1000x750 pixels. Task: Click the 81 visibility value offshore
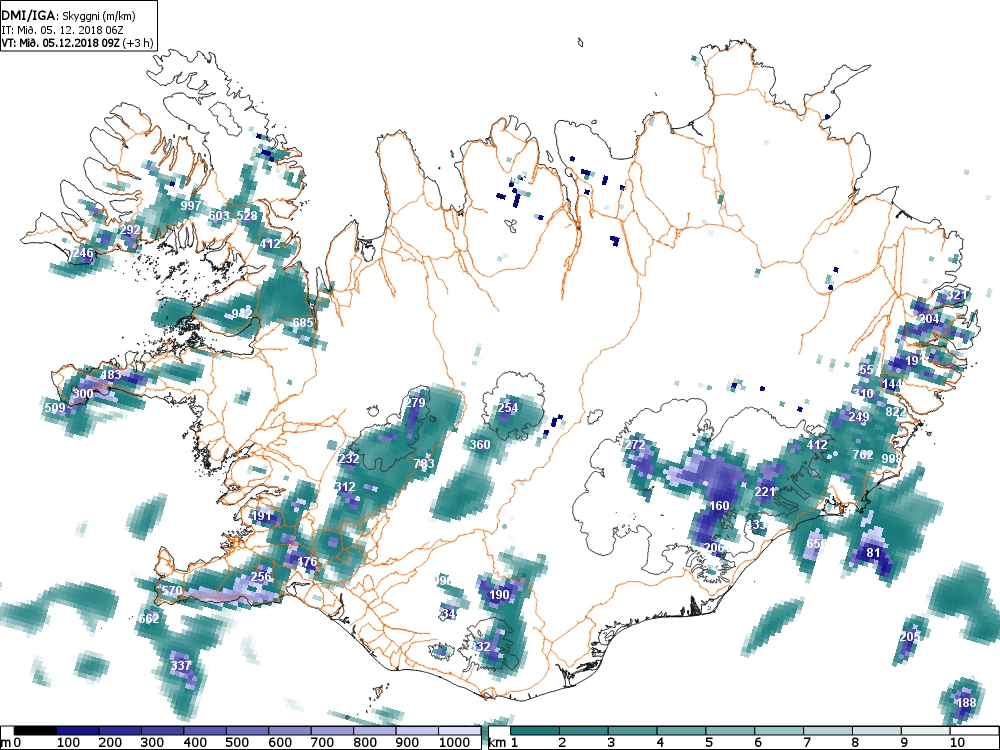873,552
